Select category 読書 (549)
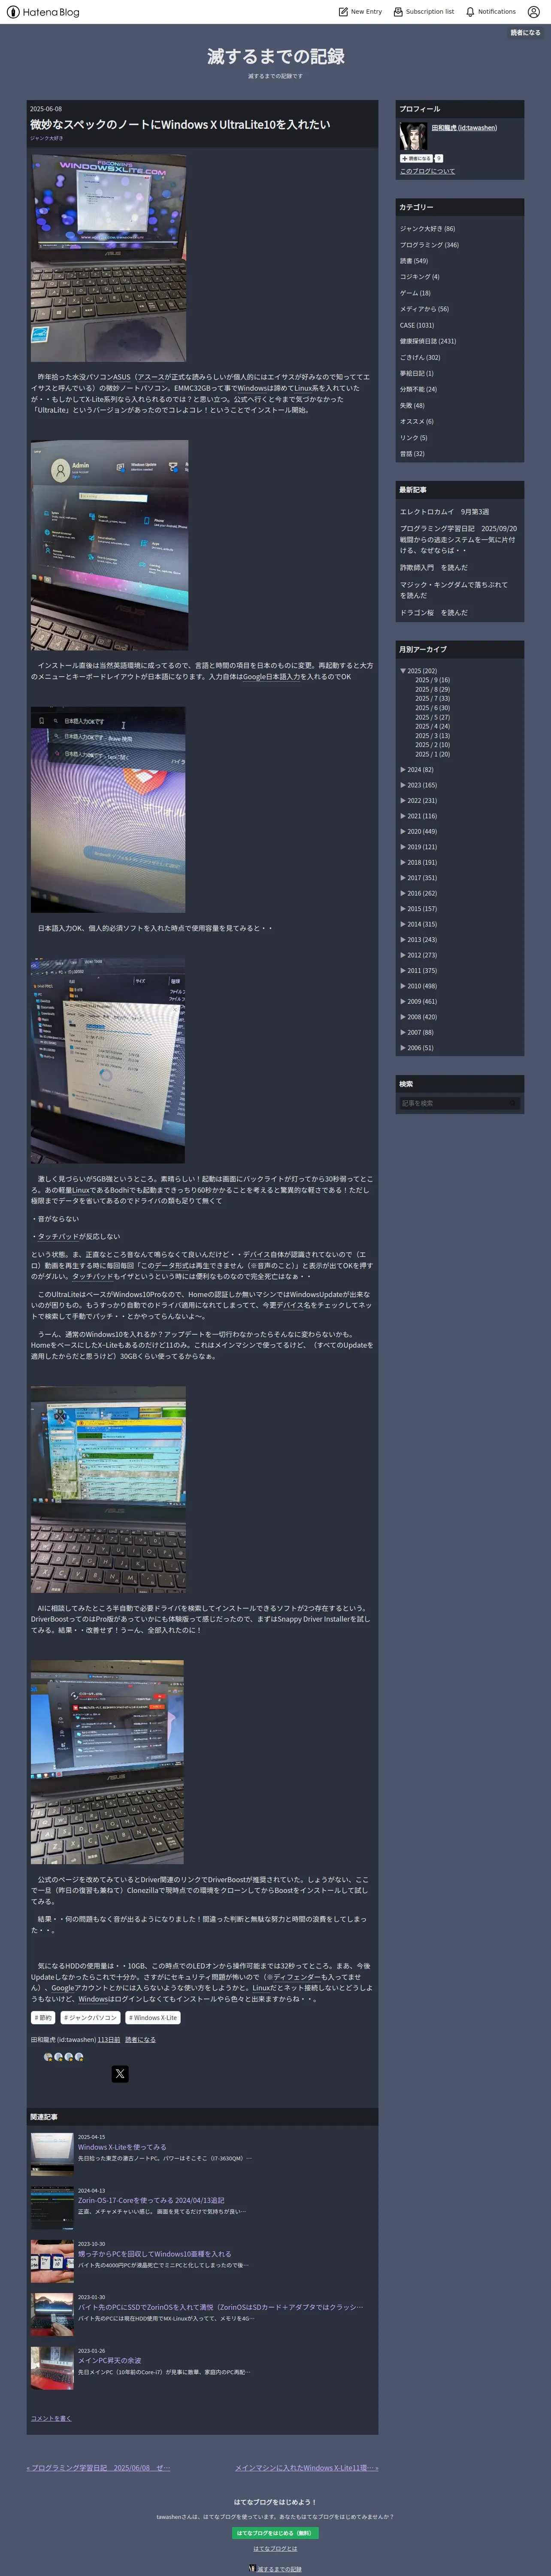Screen dimensions: 551x2576 pyautogui.click(x=414, y=261)
